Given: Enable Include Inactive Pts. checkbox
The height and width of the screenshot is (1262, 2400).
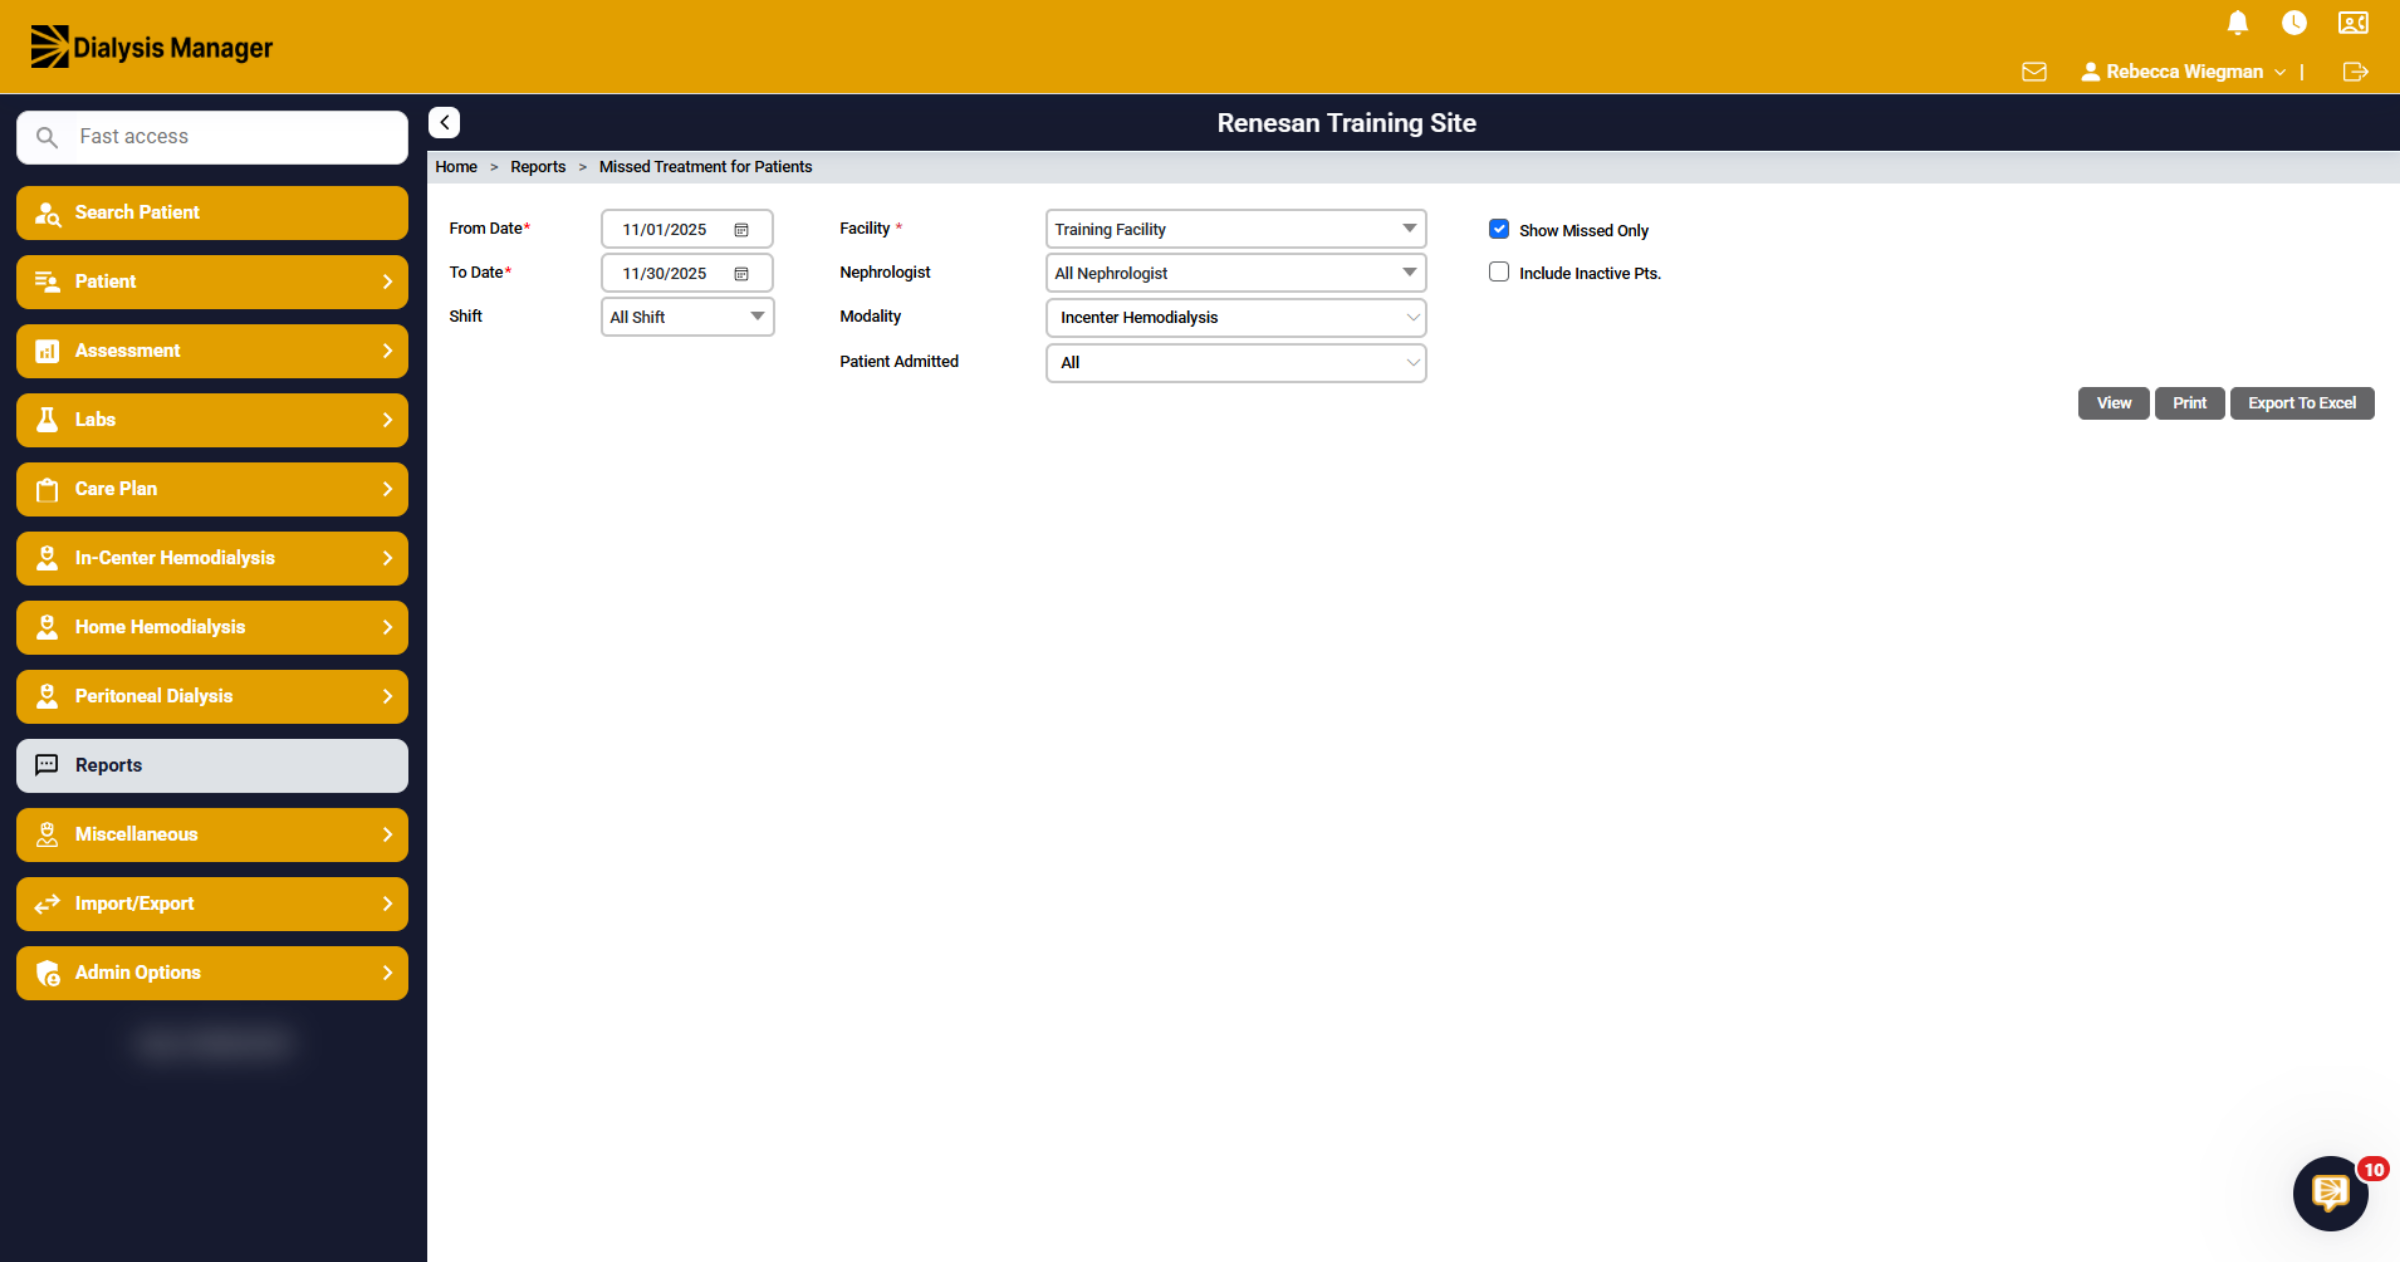Looking at the screenshot, I should 1499,272.
